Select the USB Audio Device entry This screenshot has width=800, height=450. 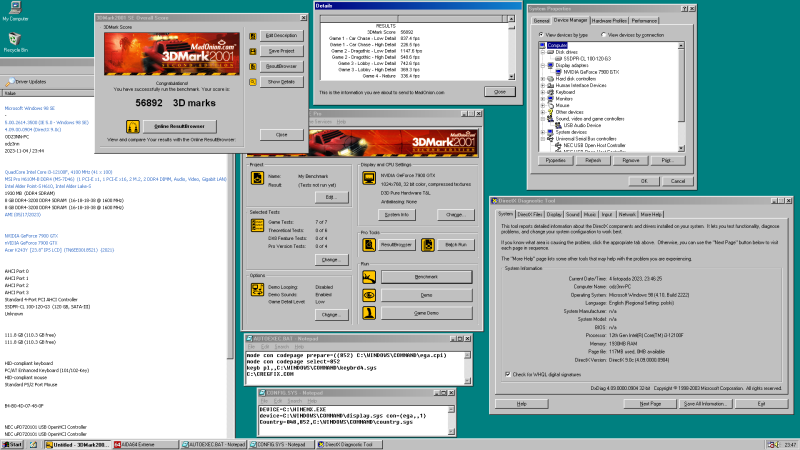pyautogui.click(x=582, y=125)
